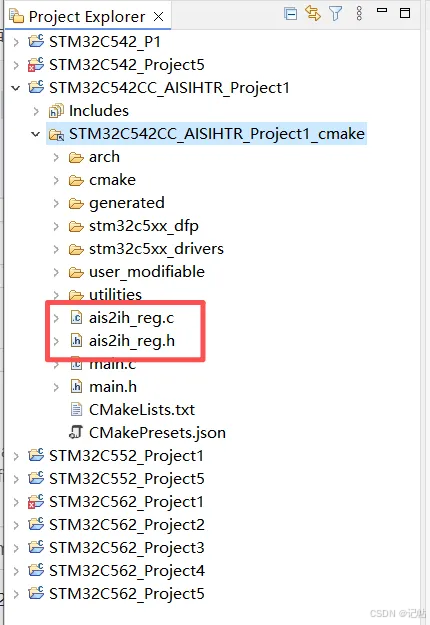Expand the Includes node
The width and height of the screenshot is (430, 625).
(36, 111)
